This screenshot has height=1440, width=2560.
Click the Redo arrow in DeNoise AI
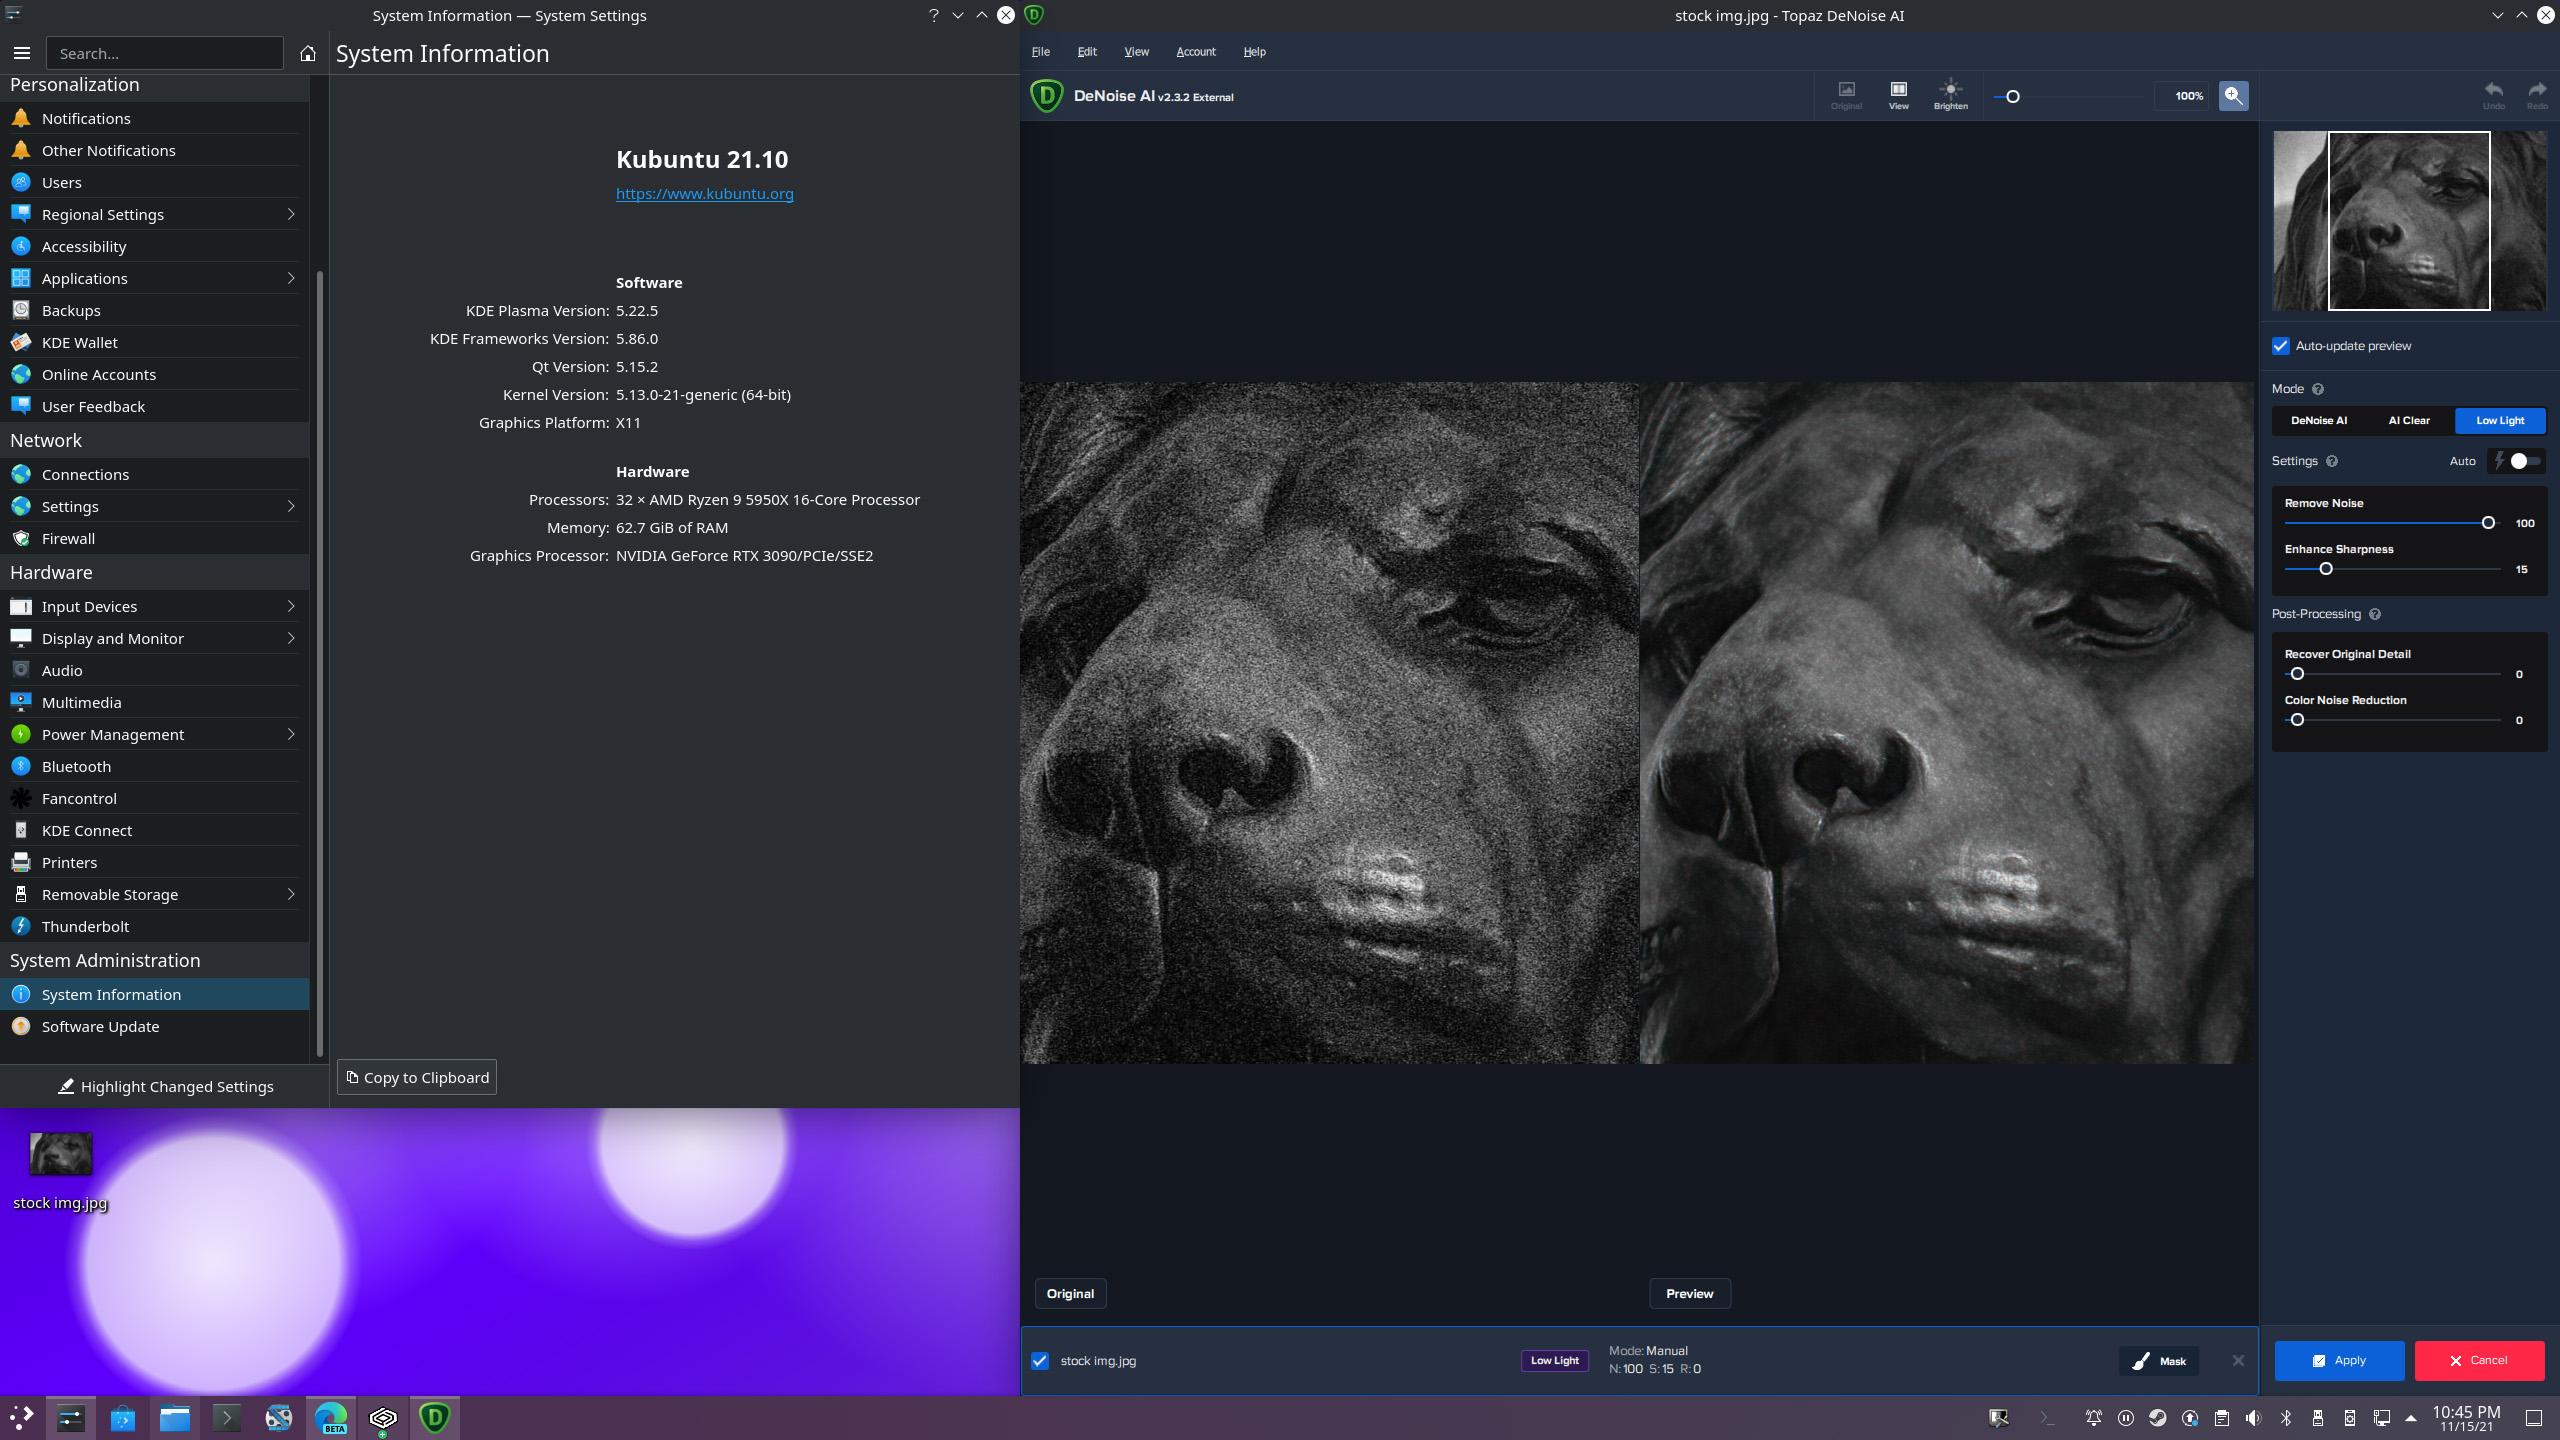2537,91
